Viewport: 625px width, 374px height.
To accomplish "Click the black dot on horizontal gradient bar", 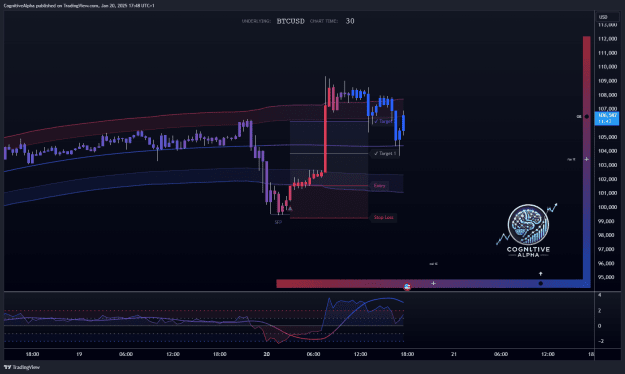I will tap(540, 283).
